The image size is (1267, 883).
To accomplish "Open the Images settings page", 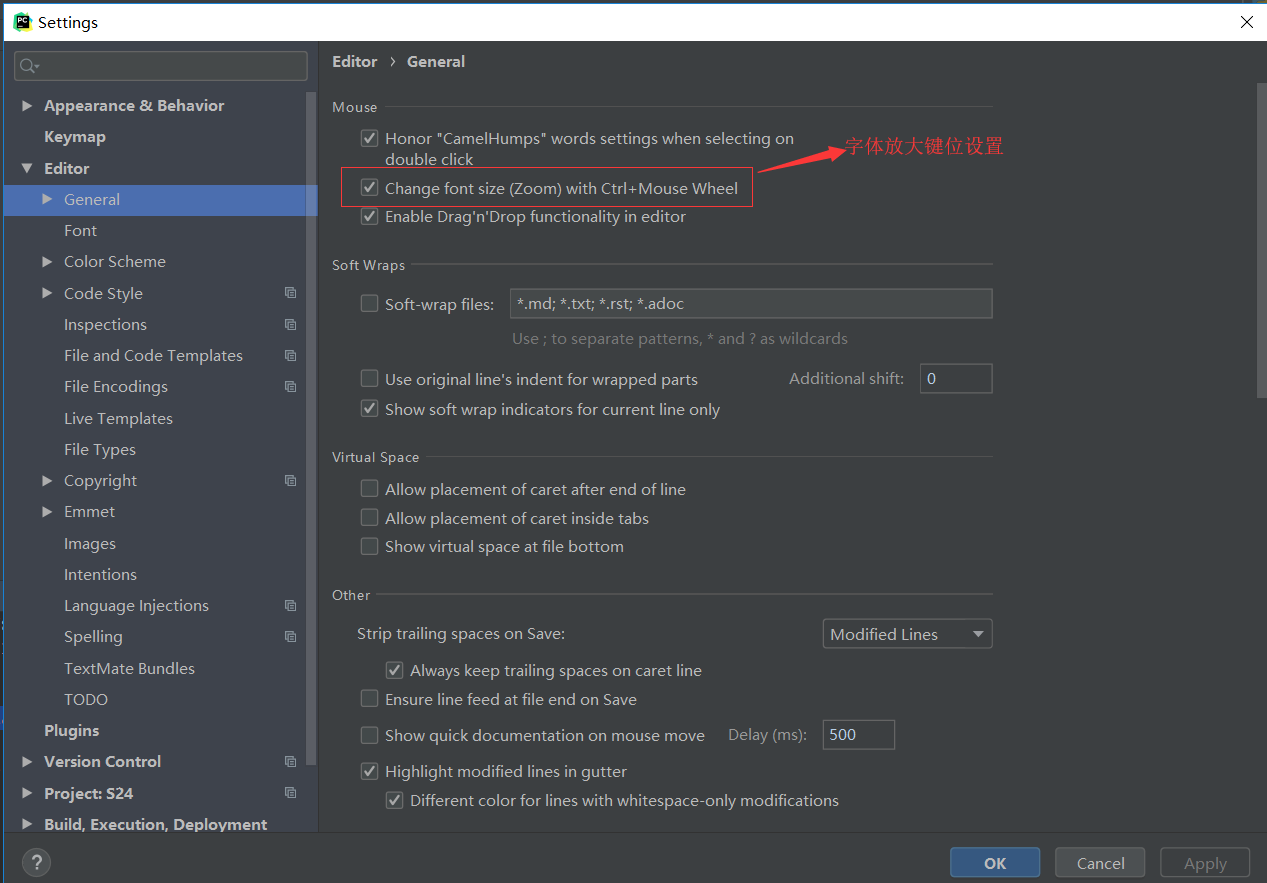I will click(90, 543).
